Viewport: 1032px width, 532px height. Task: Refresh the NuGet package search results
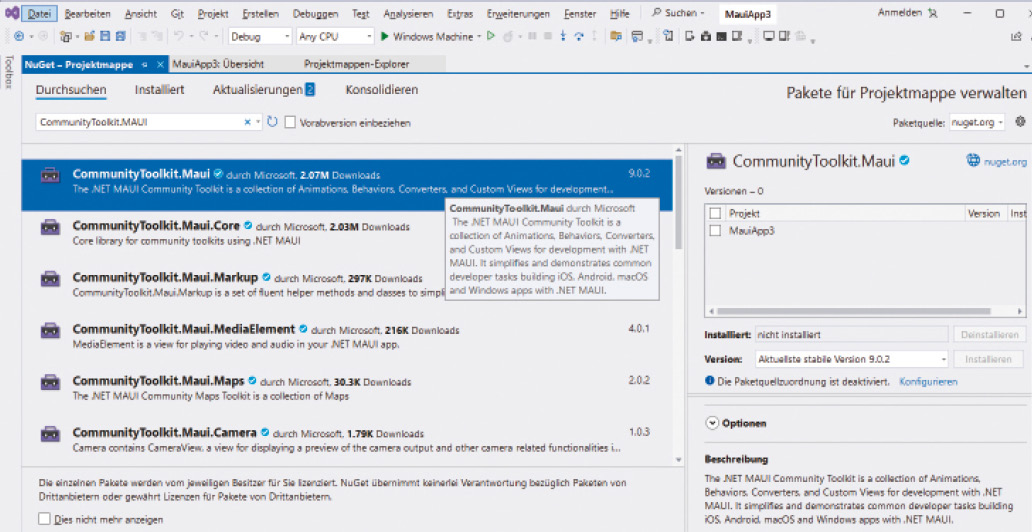(x=272, y=122)
